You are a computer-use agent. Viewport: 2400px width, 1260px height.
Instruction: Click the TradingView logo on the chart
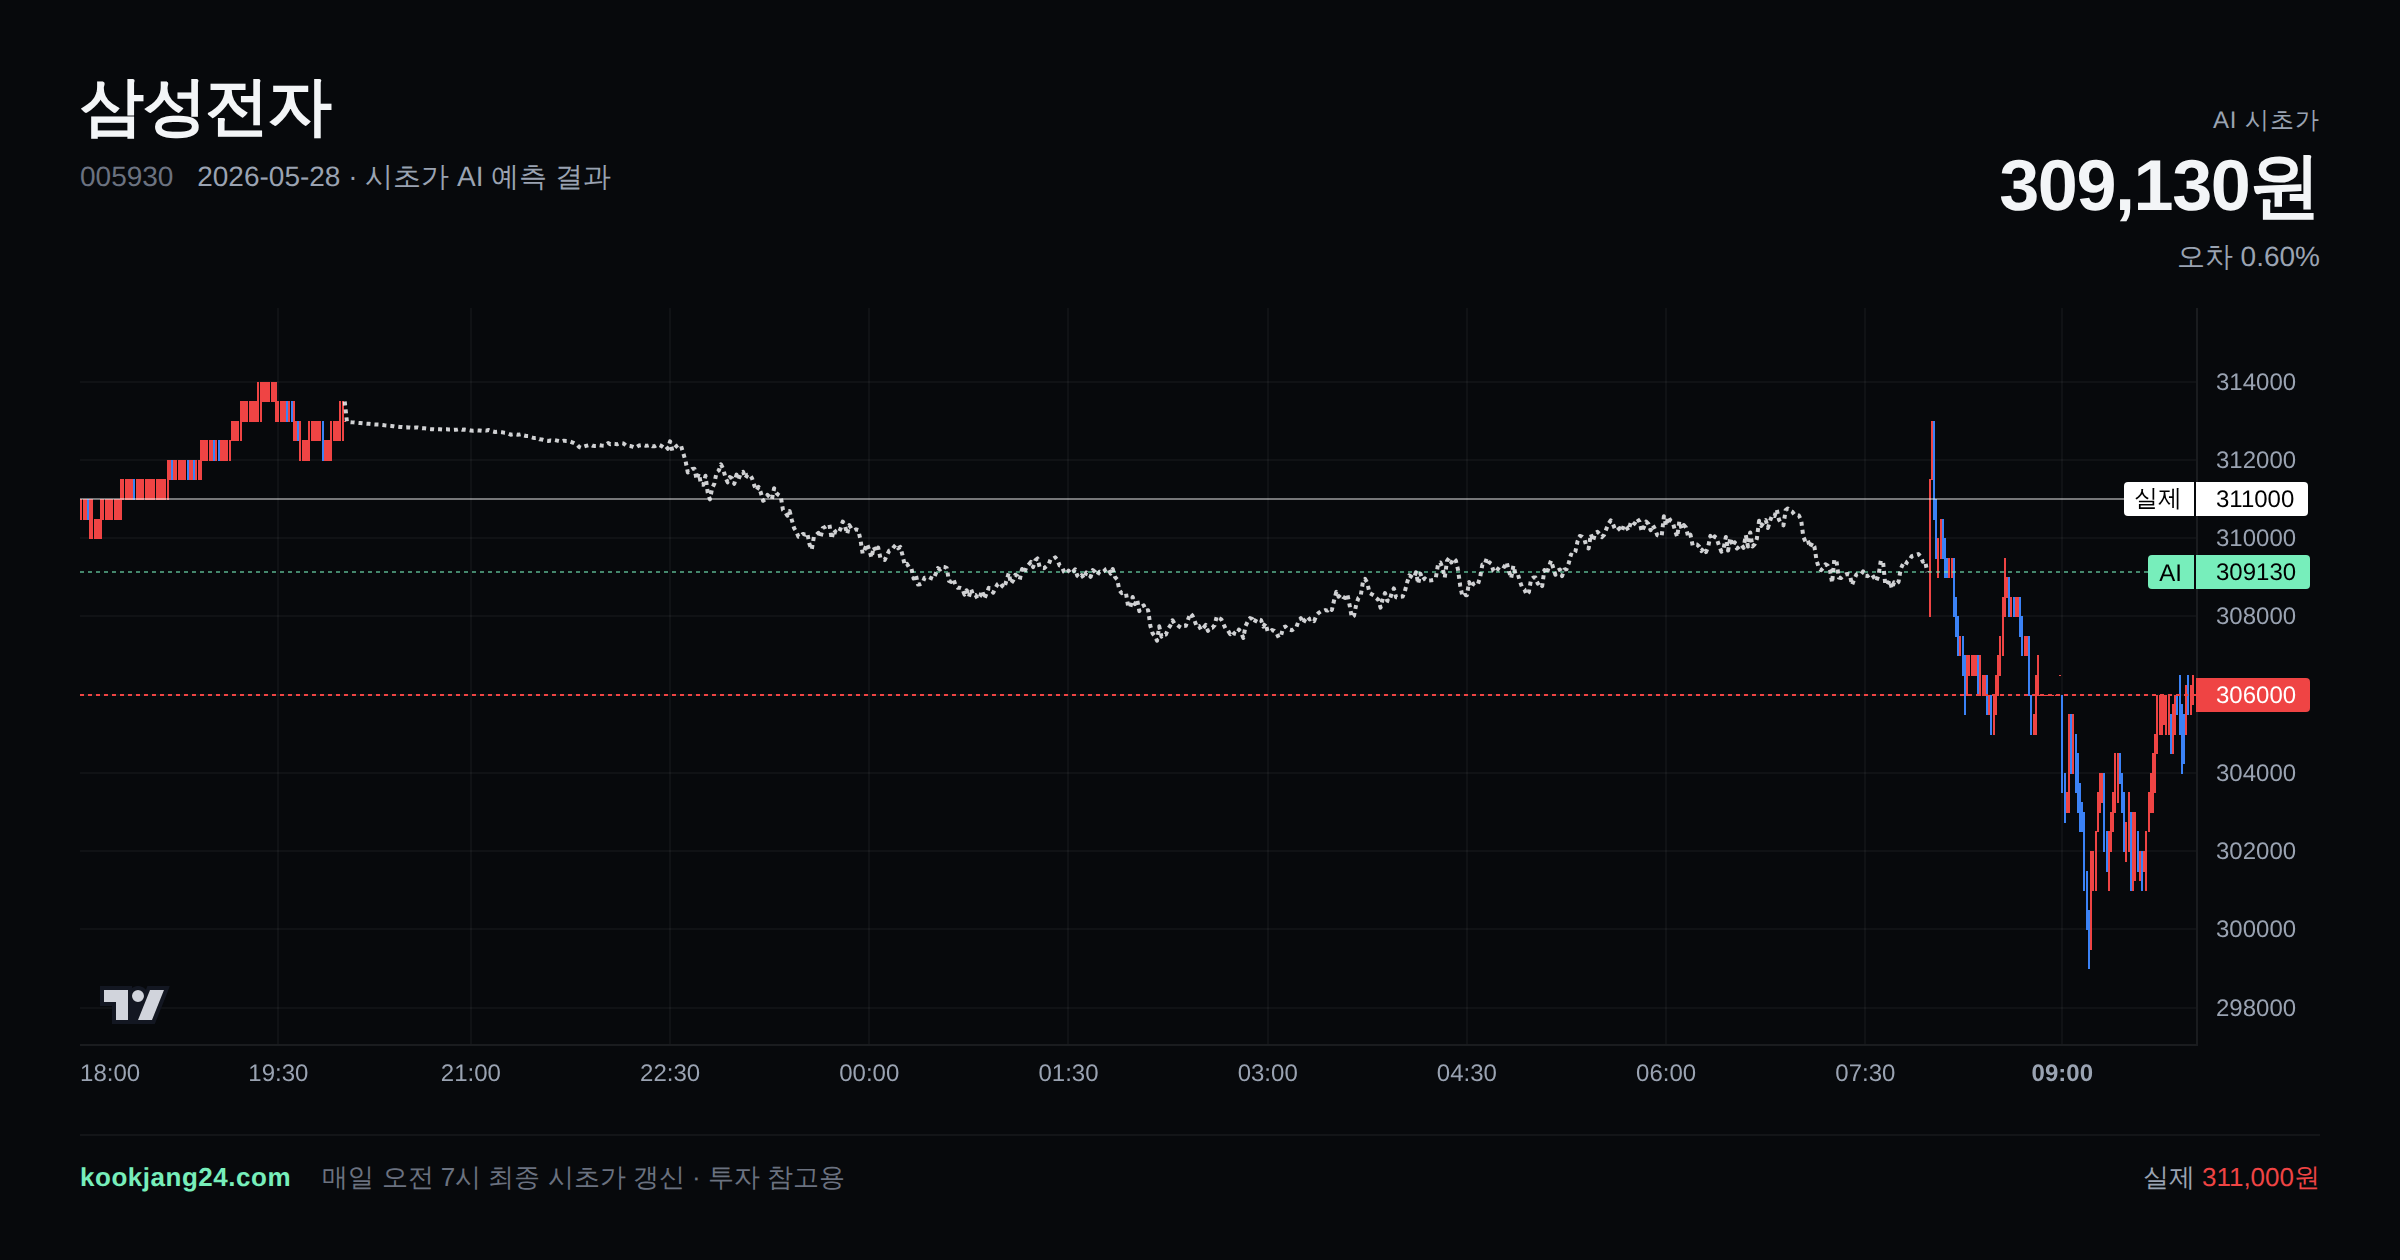(134, 1004)
